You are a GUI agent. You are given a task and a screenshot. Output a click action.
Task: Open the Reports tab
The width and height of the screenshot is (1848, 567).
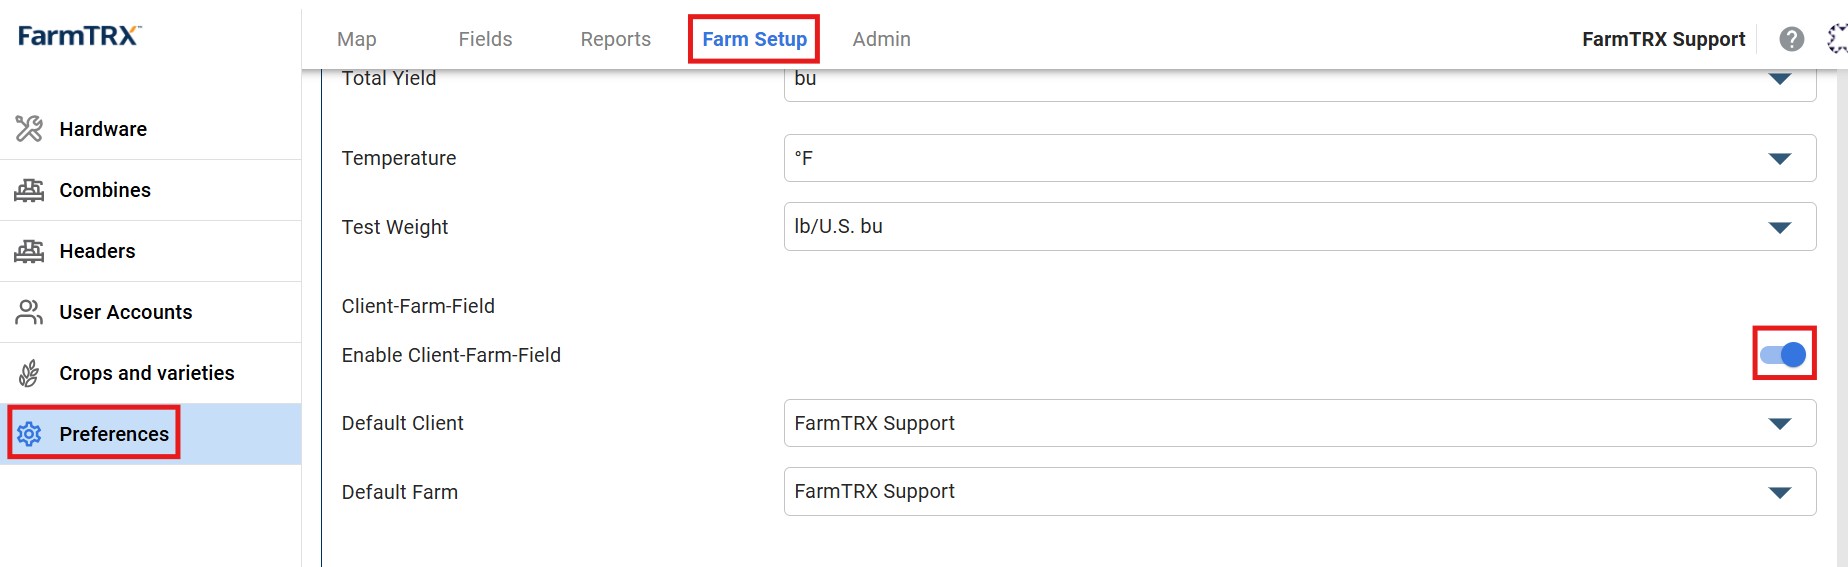click(x=615, y=39)
